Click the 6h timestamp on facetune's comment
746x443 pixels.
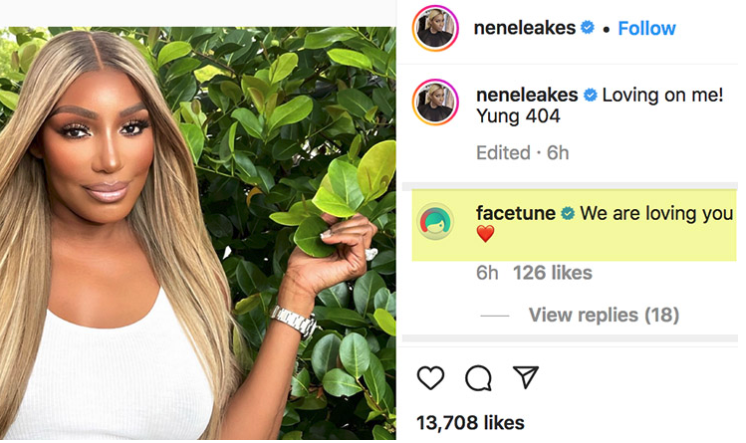487,273
